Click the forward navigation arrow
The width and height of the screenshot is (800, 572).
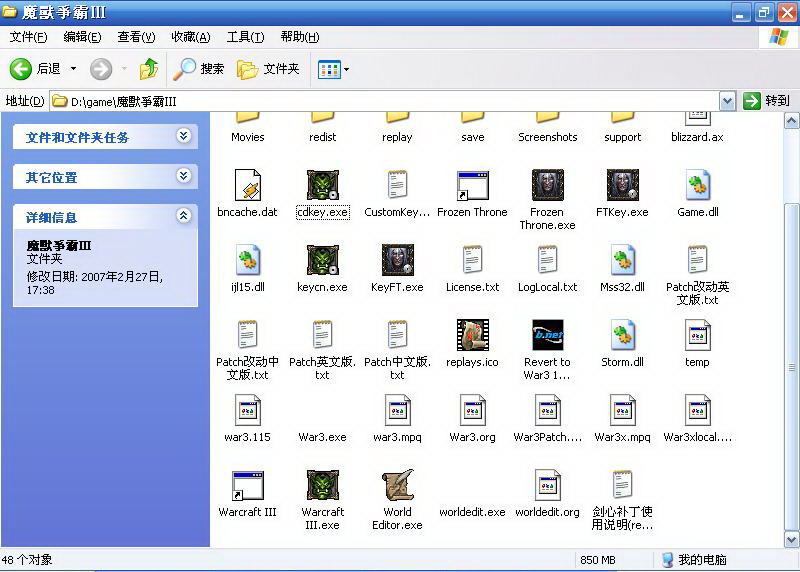[101, 69]
